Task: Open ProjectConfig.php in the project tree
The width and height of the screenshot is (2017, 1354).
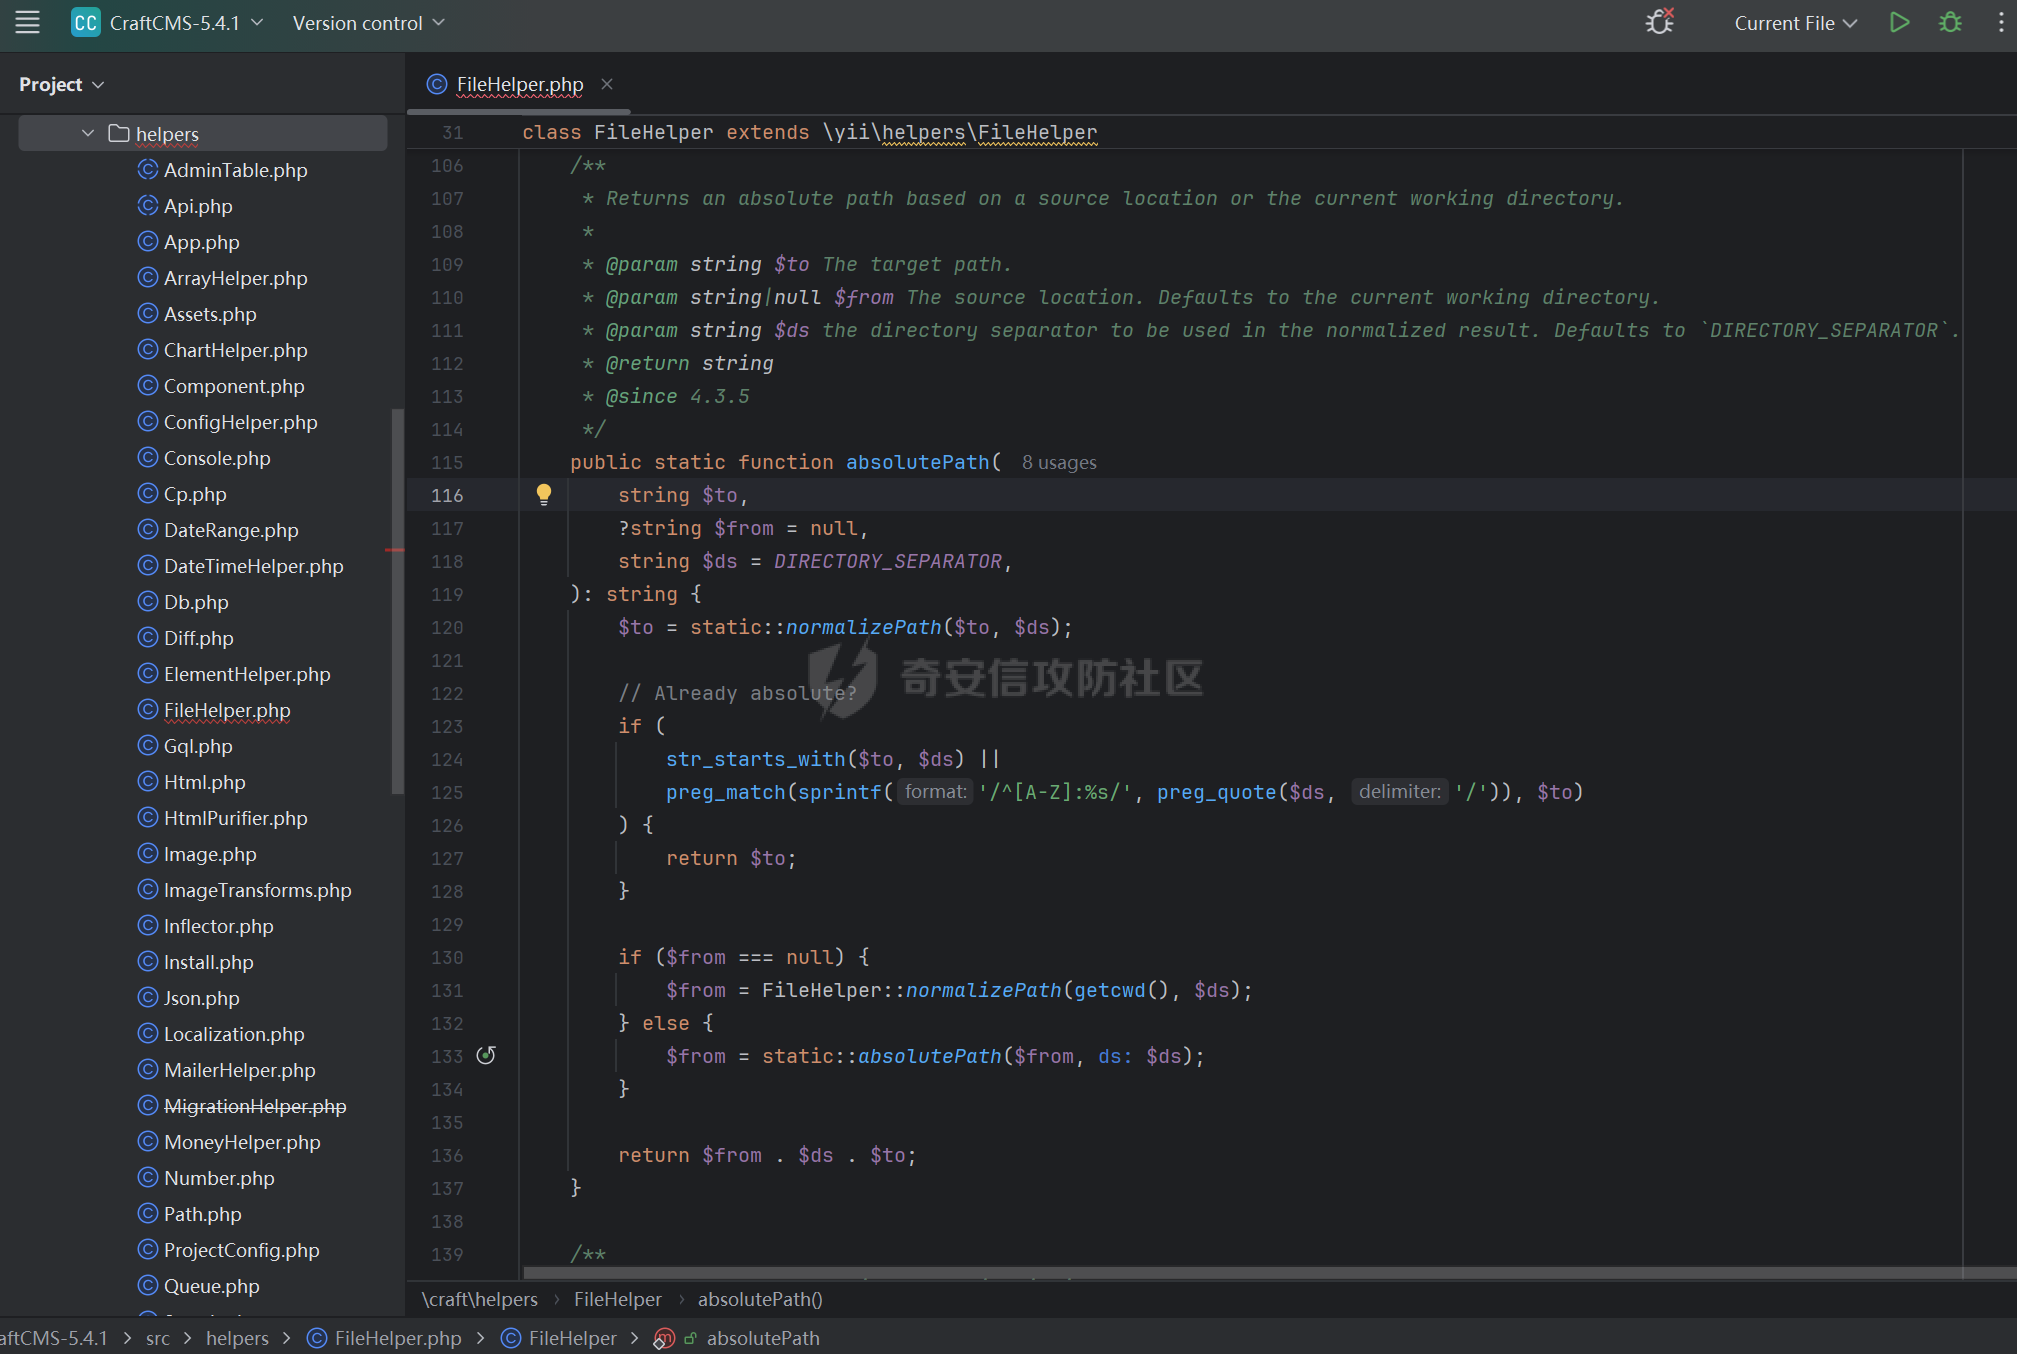Action: (241, 1250)
